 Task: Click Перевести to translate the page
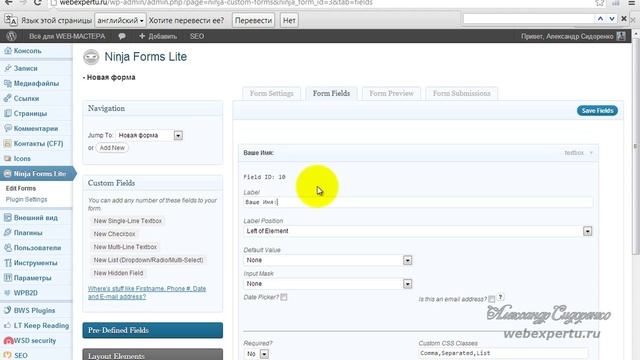(253, 20)
